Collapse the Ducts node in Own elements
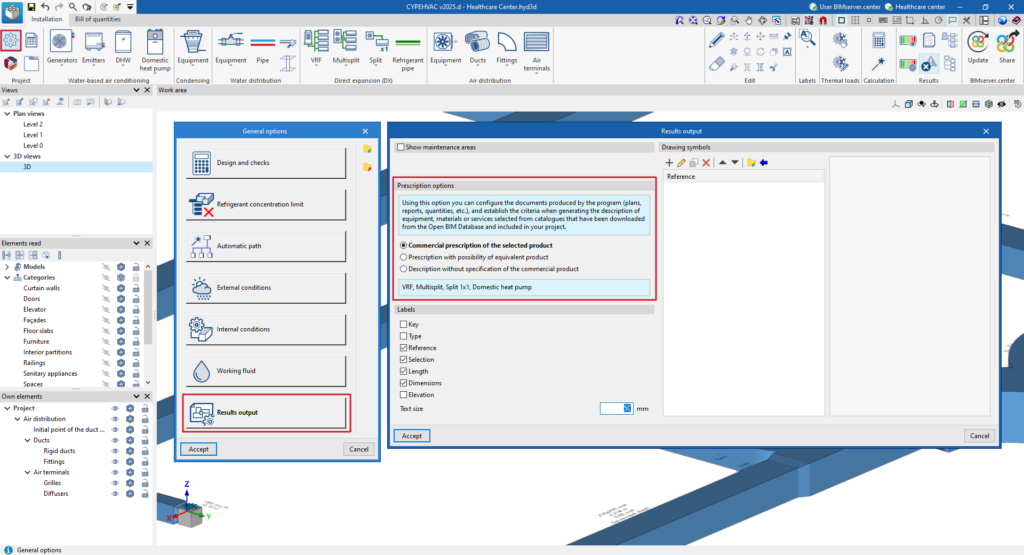 pos(27,441)
